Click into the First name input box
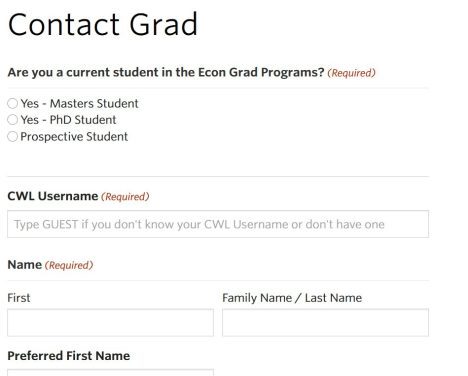468x376 pixels. [x=110, y=322]
